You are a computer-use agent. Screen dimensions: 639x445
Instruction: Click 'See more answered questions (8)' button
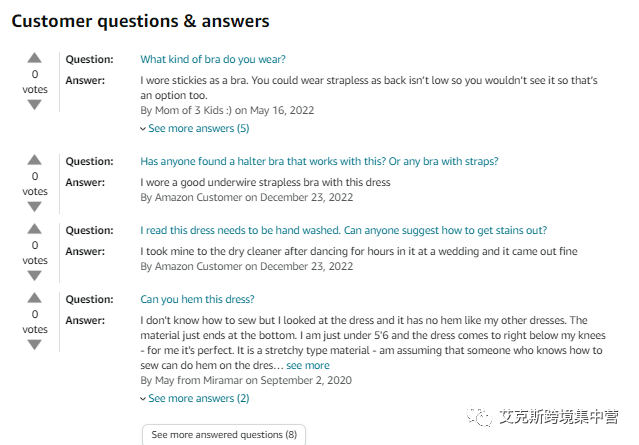coord(223,435)
